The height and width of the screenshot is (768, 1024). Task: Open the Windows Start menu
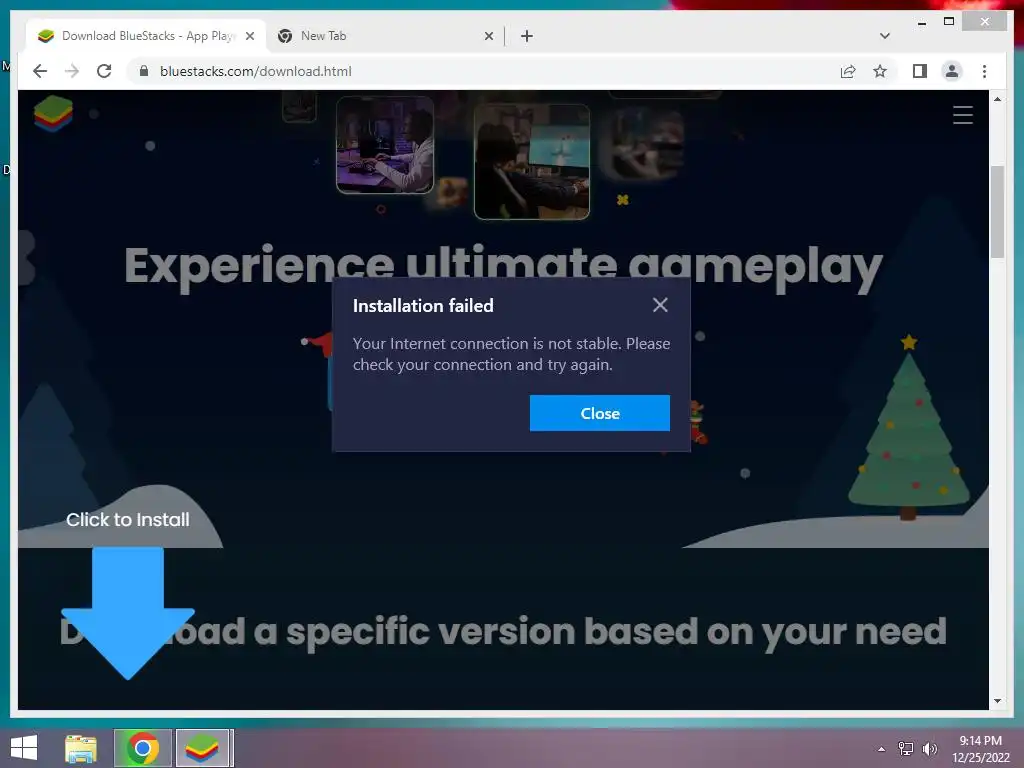click(x=24, y=748)
